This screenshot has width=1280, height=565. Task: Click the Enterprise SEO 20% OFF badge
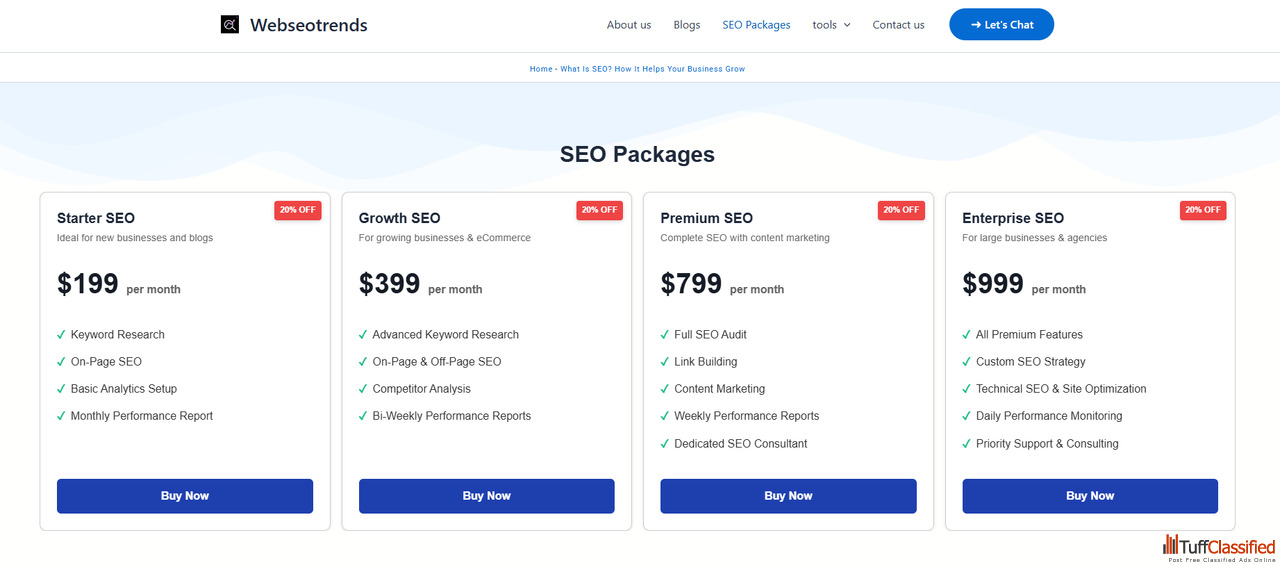click(1203, 210)
